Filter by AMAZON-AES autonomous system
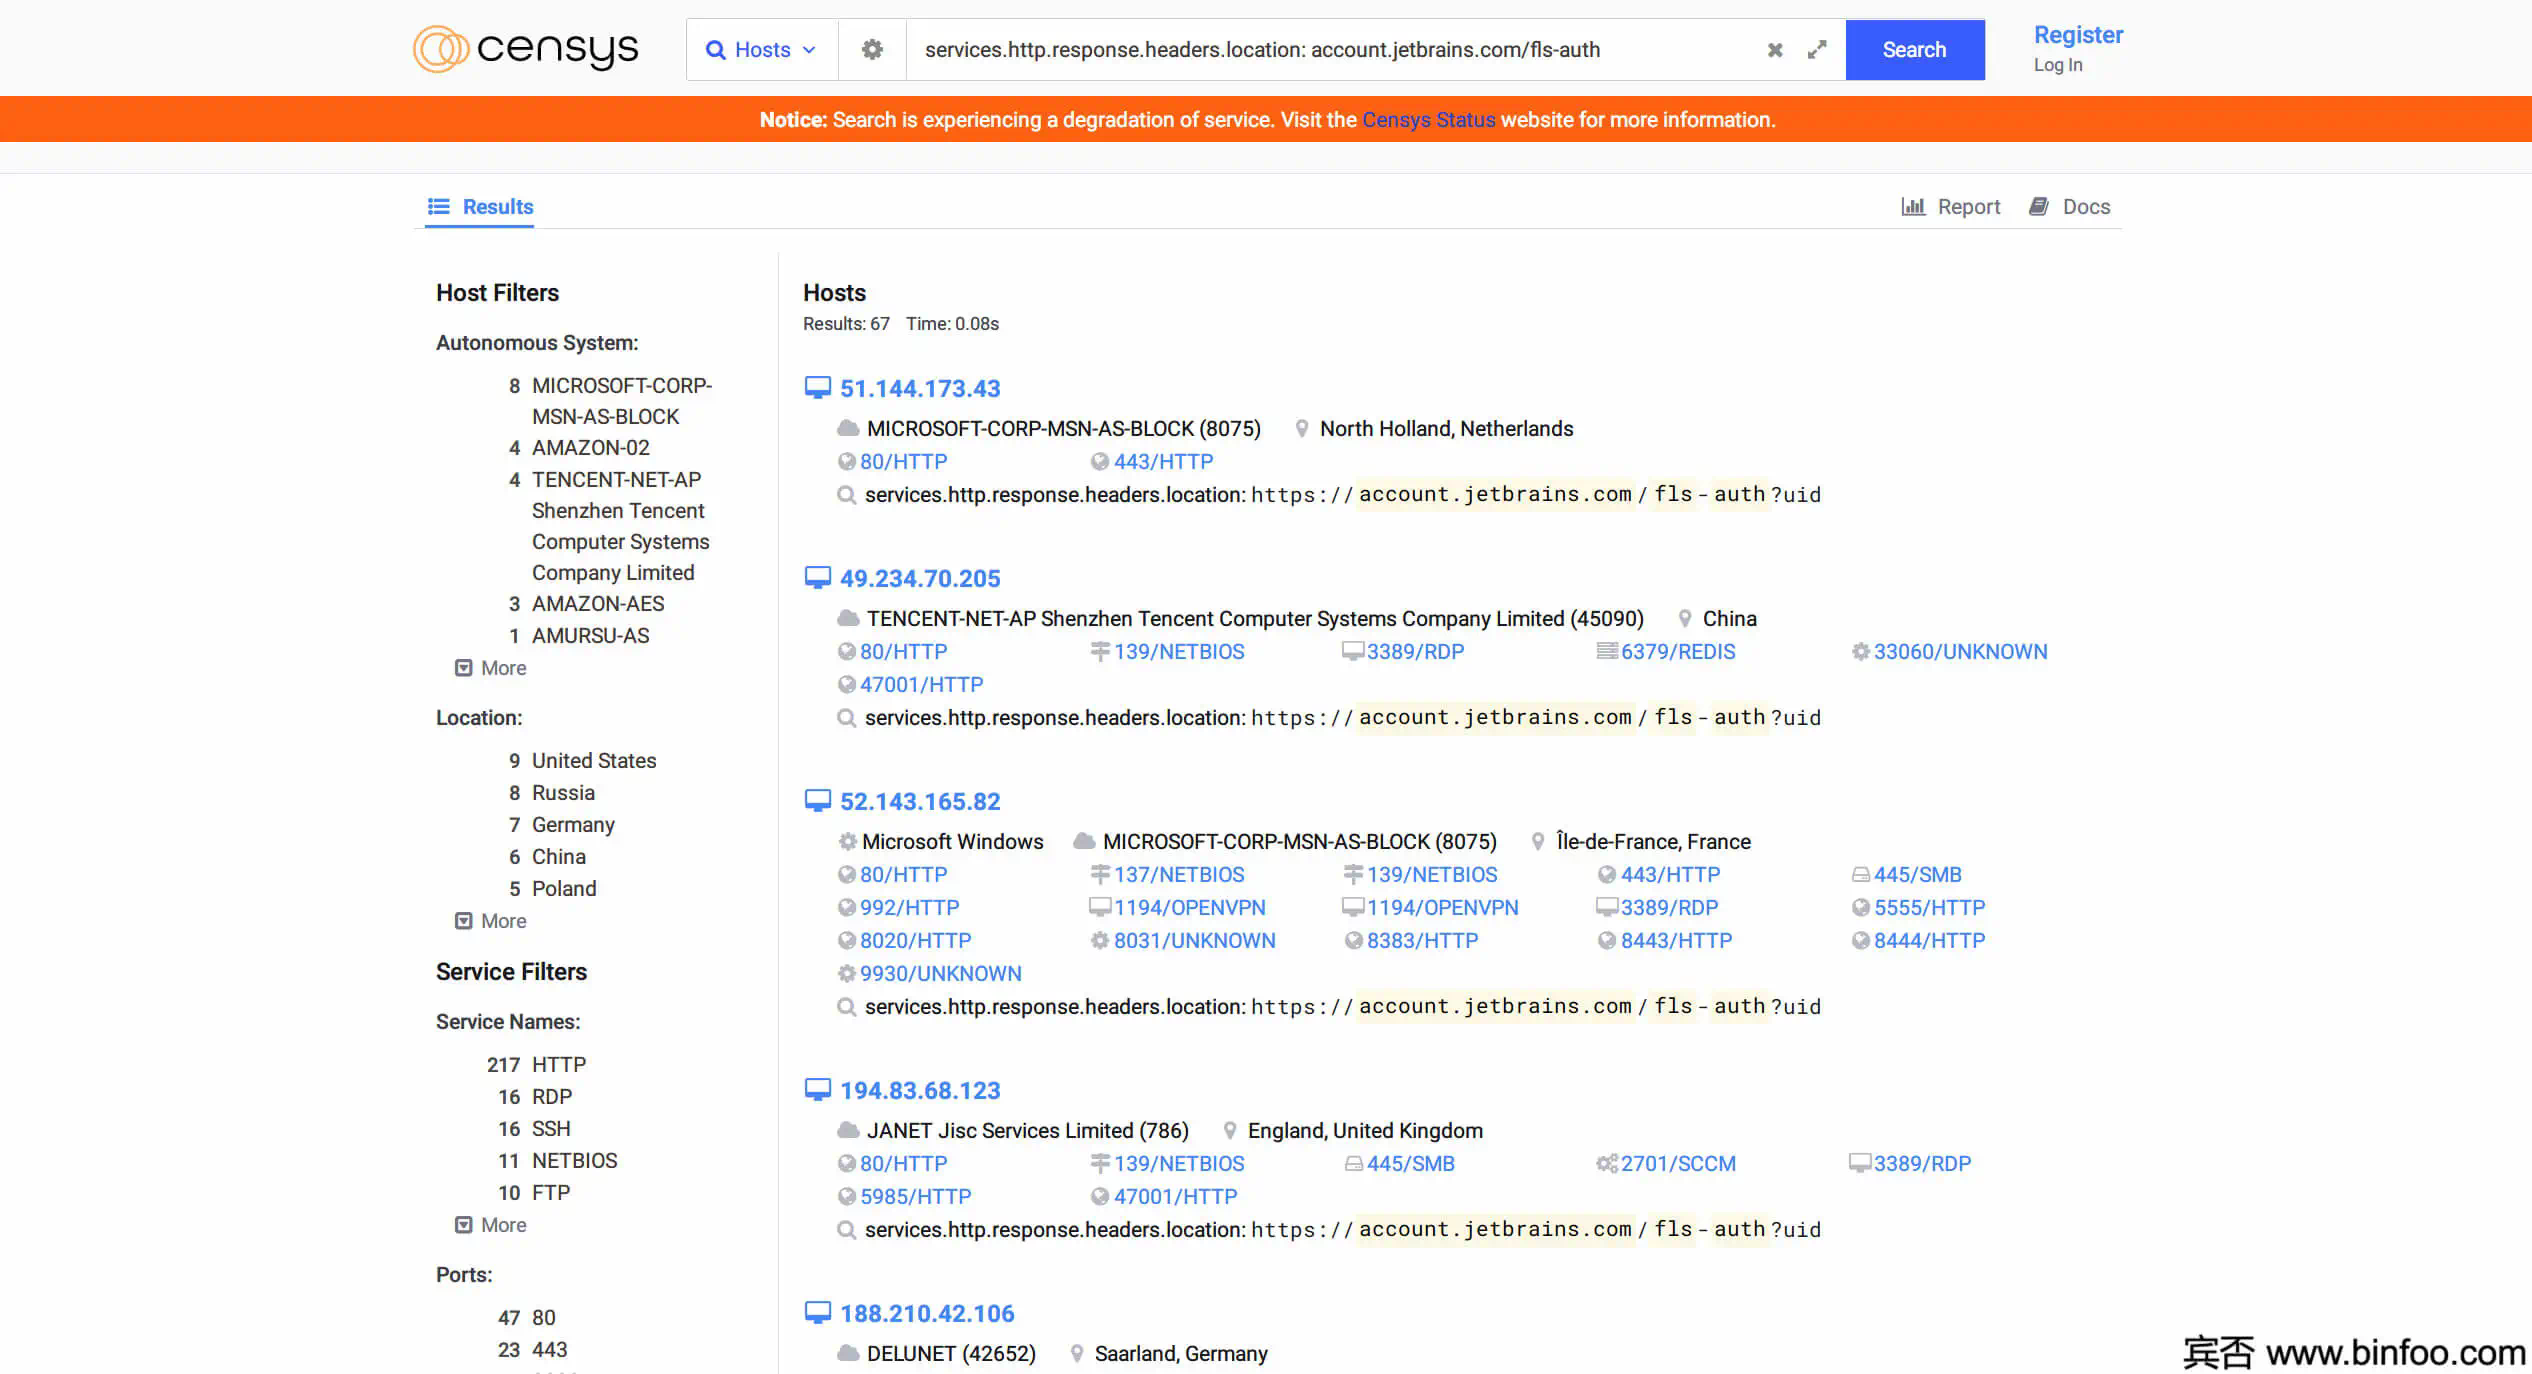The width and height of the screenshot is (2532, 1374). point(598,604)
